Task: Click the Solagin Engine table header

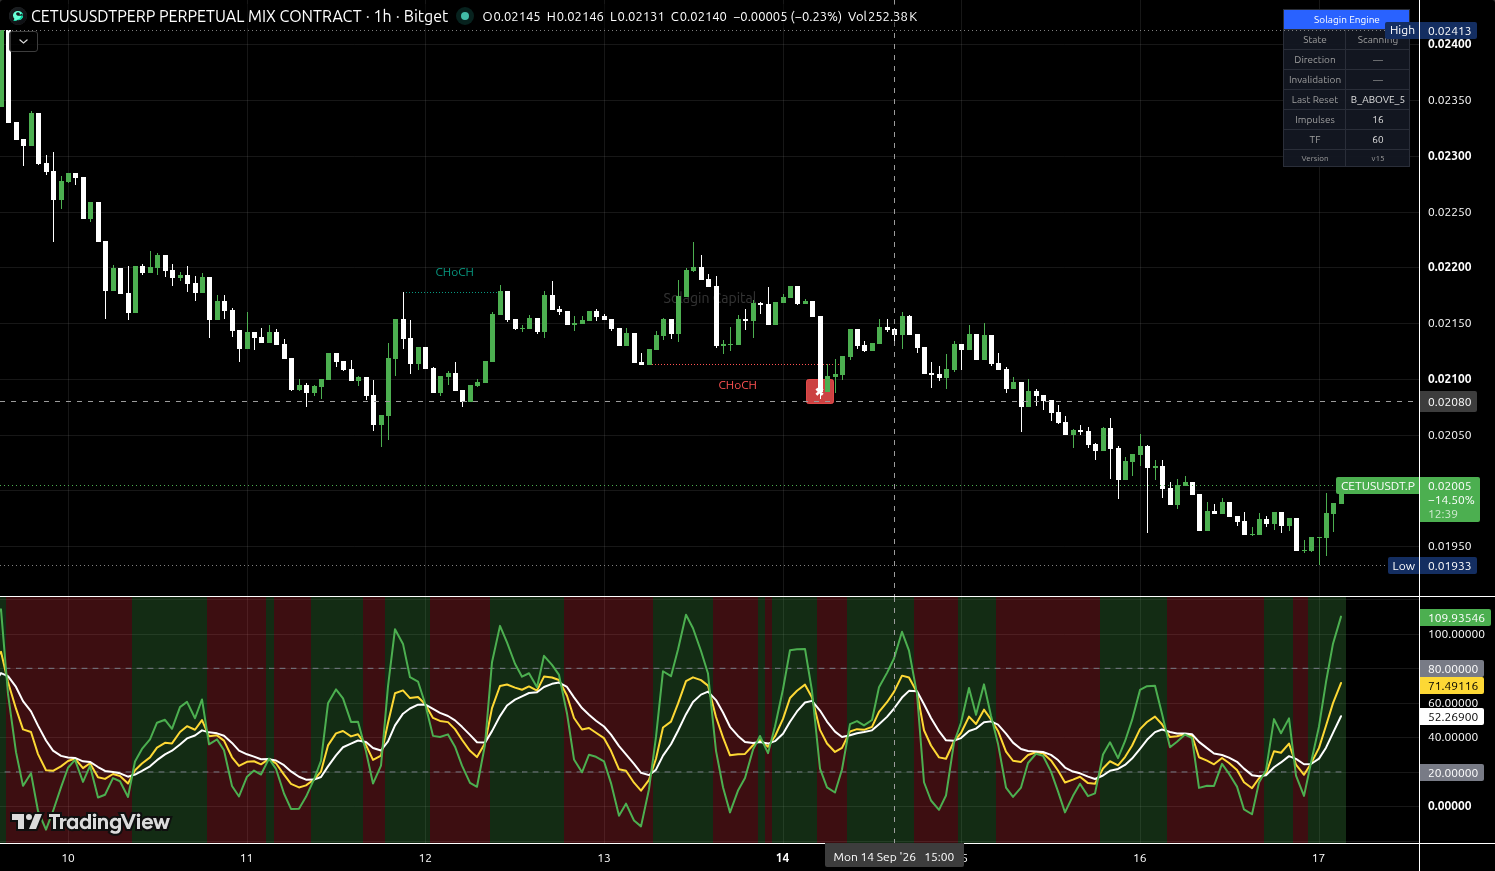Action: coord(1346,19)
